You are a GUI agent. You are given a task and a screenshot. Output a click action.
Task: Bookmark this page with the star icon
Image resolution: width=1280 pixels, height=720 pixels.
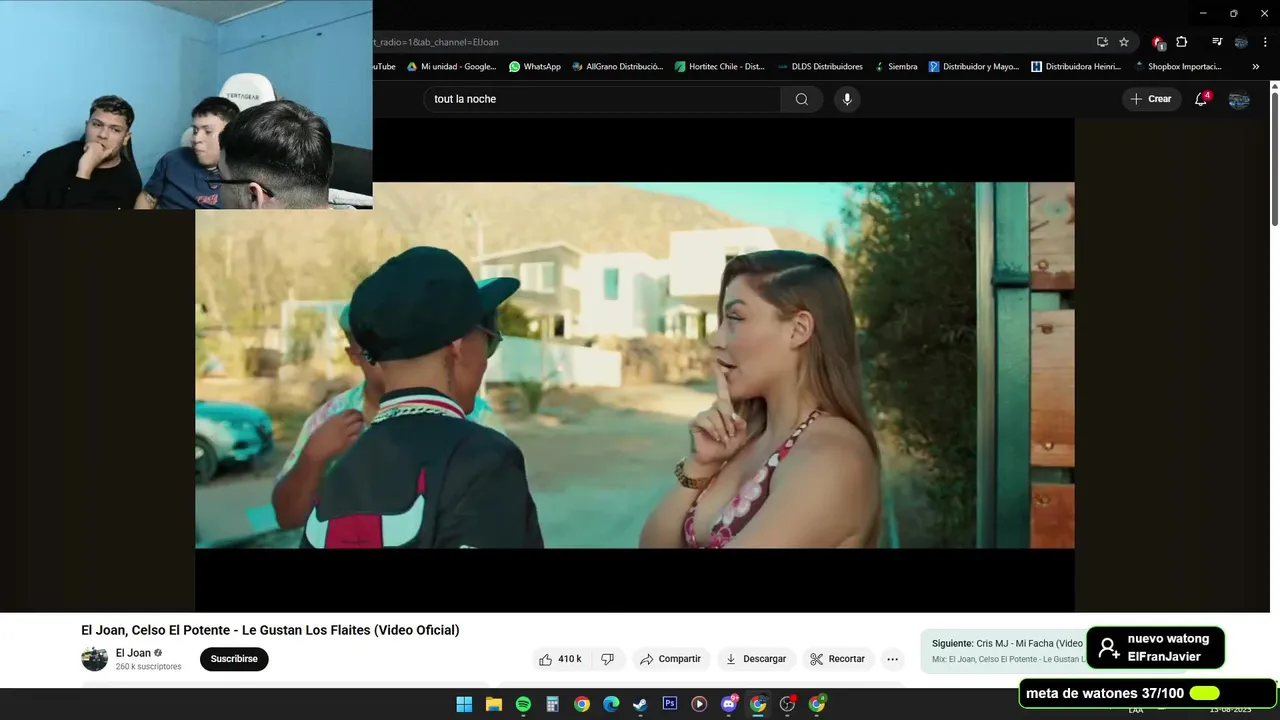(x=1124, y=42)
